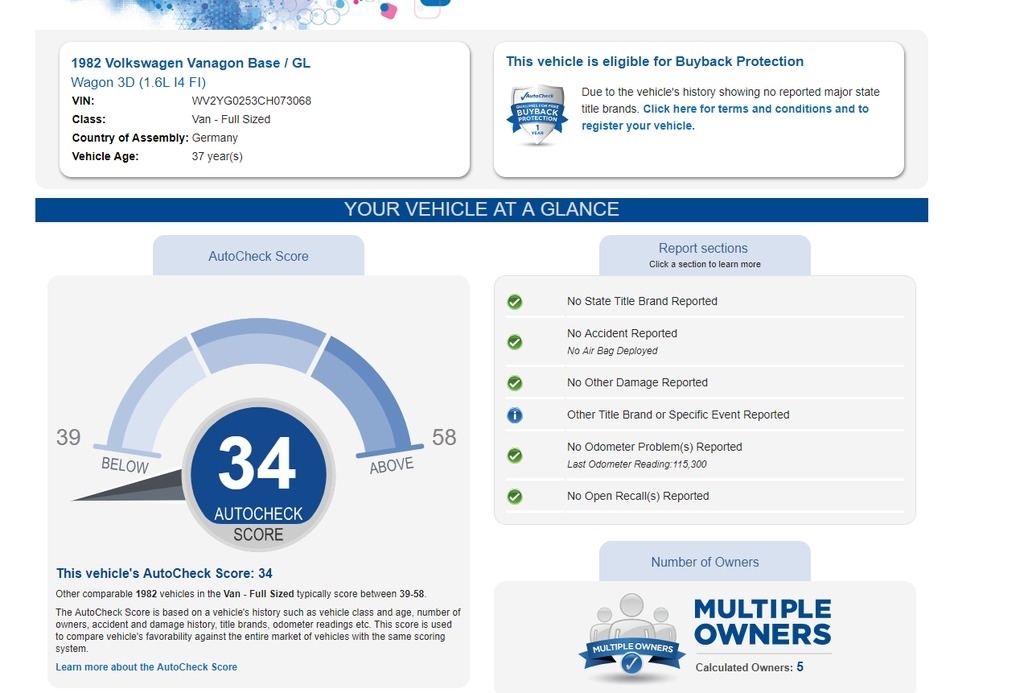This screenshot has width=1024, height=693.
Task: Open the No State Title Brand Reported section
Action: 642,301
